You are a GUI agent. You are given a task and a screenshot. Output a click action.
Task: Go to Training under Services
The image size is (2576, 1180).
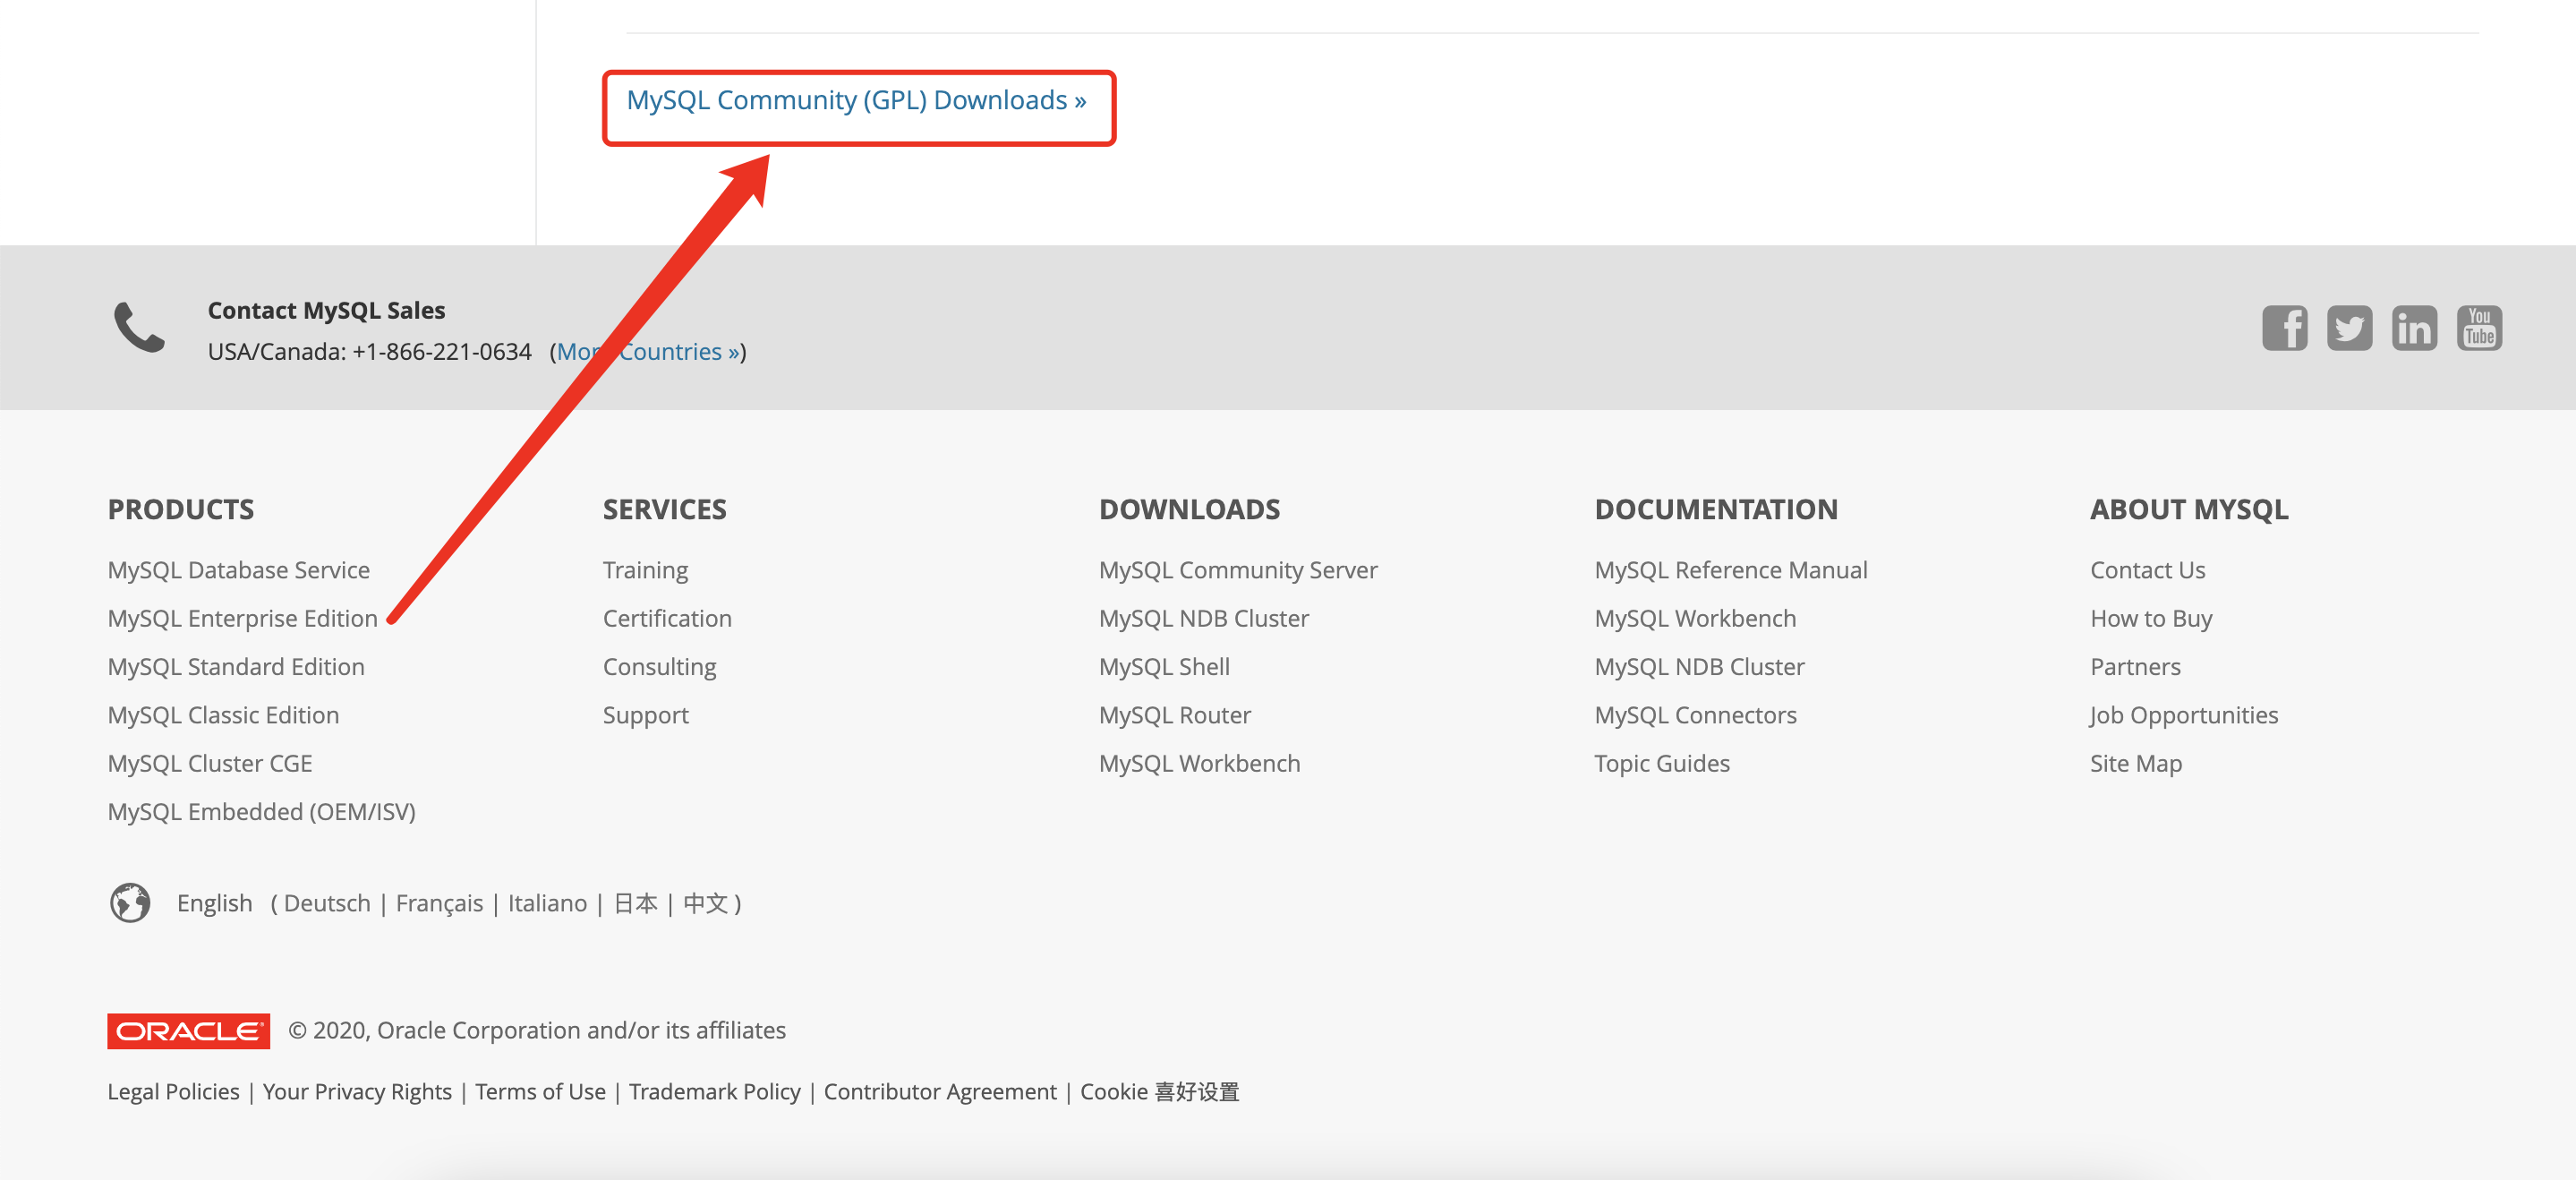click(x=646, y=570)
